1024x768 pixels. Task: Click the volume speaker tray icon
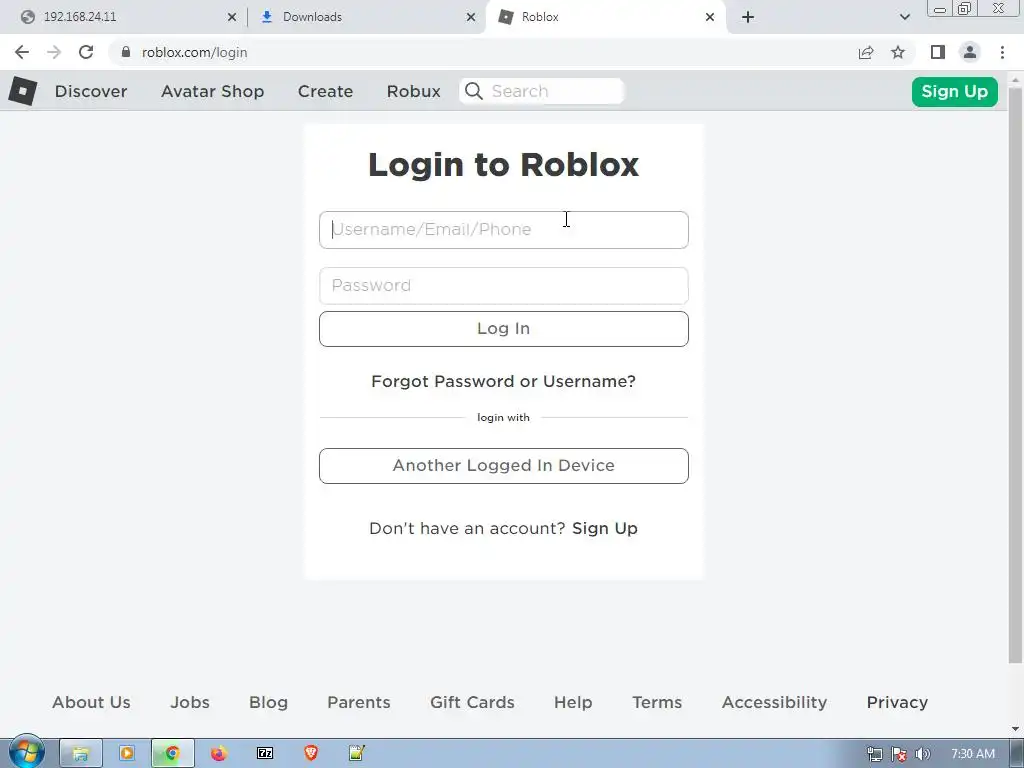tap(923, 754)
